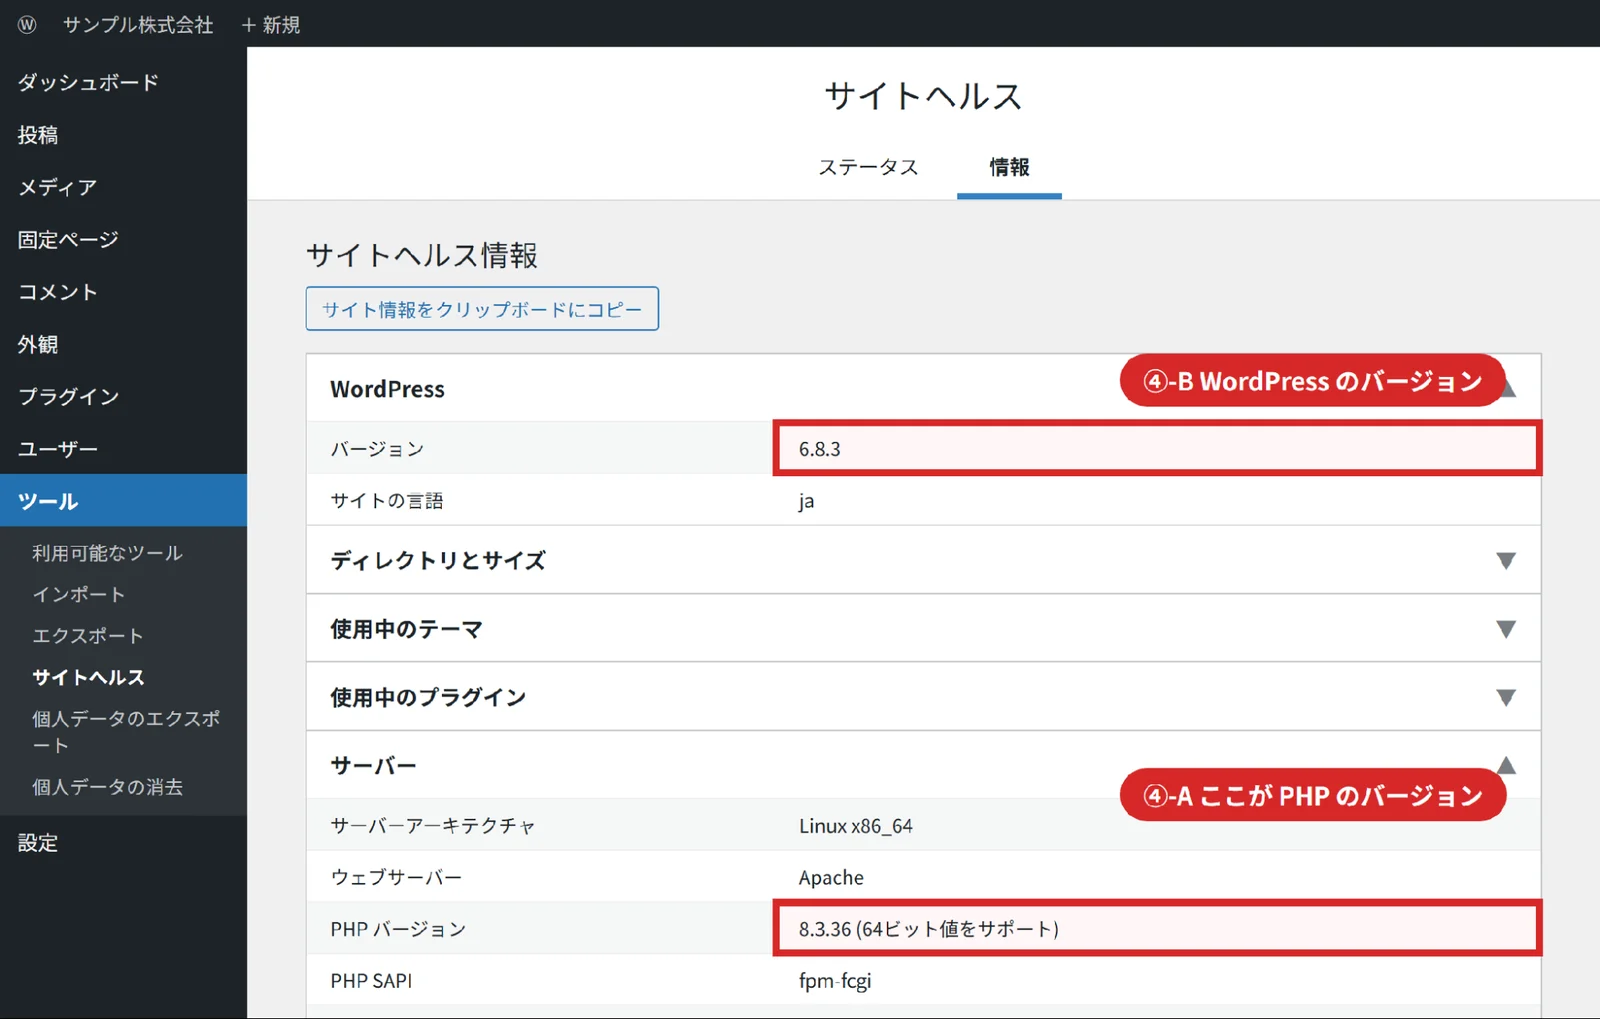1600x1019 pixels.
Task: Click the サーバーアーキテクチャ row label
Action: click(433, 826)
